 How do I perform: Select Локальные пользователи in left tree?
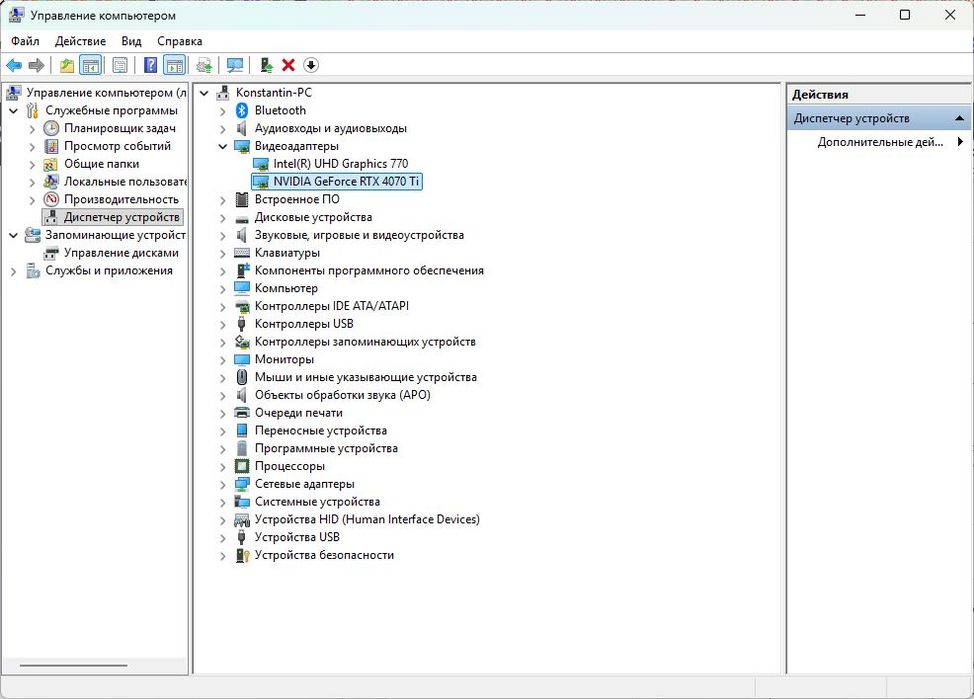pyautogui.click(x=124, y=181)
